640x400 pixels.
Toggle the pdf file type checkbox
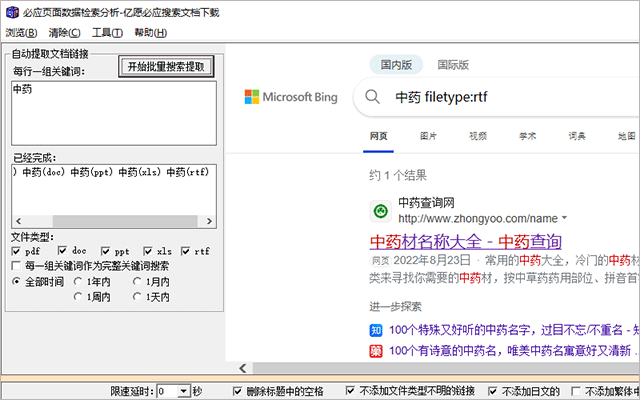point(16,251)
